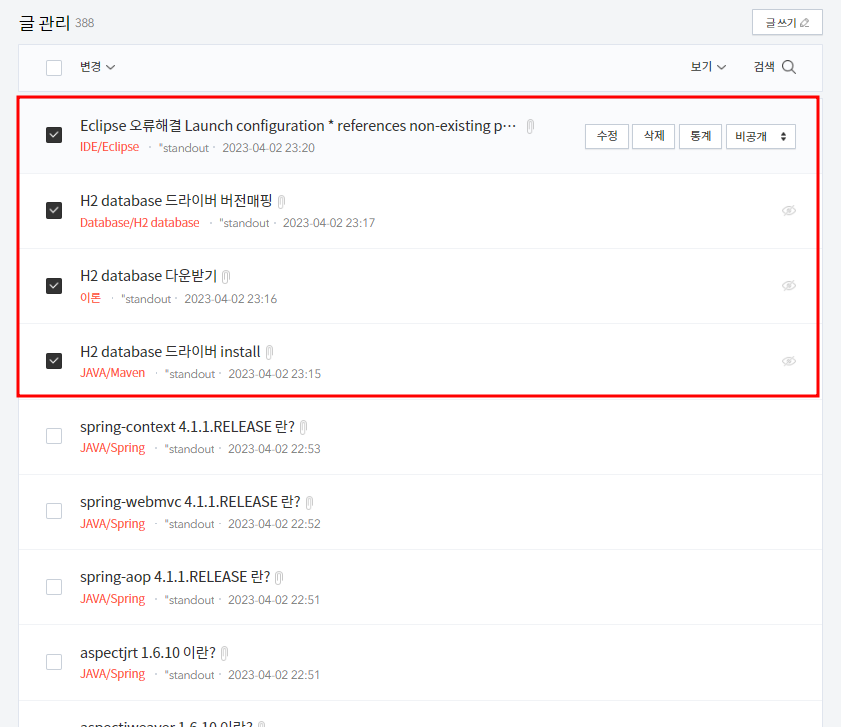Image resolution: width=841 pixels, height=727 pixels.
Task: Click 이론 category link
Action: [90, 298]
